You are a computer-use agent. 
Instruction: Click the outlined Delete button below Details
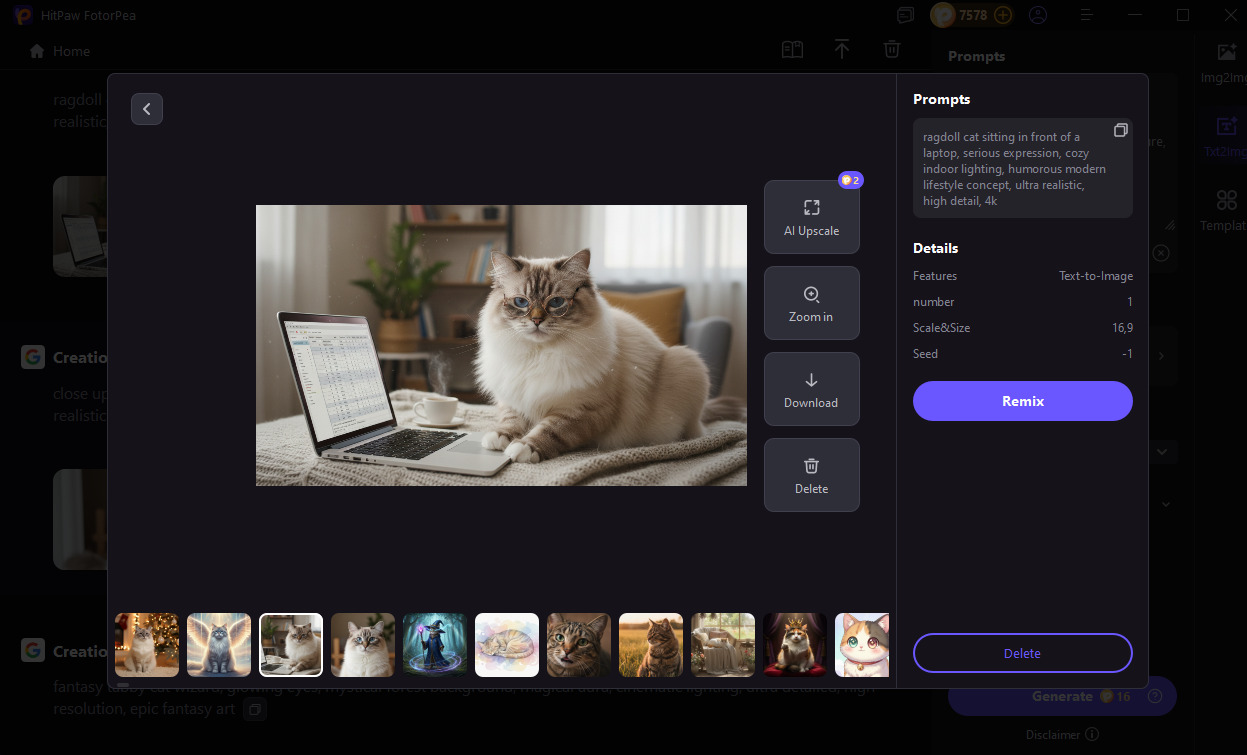1022,653
